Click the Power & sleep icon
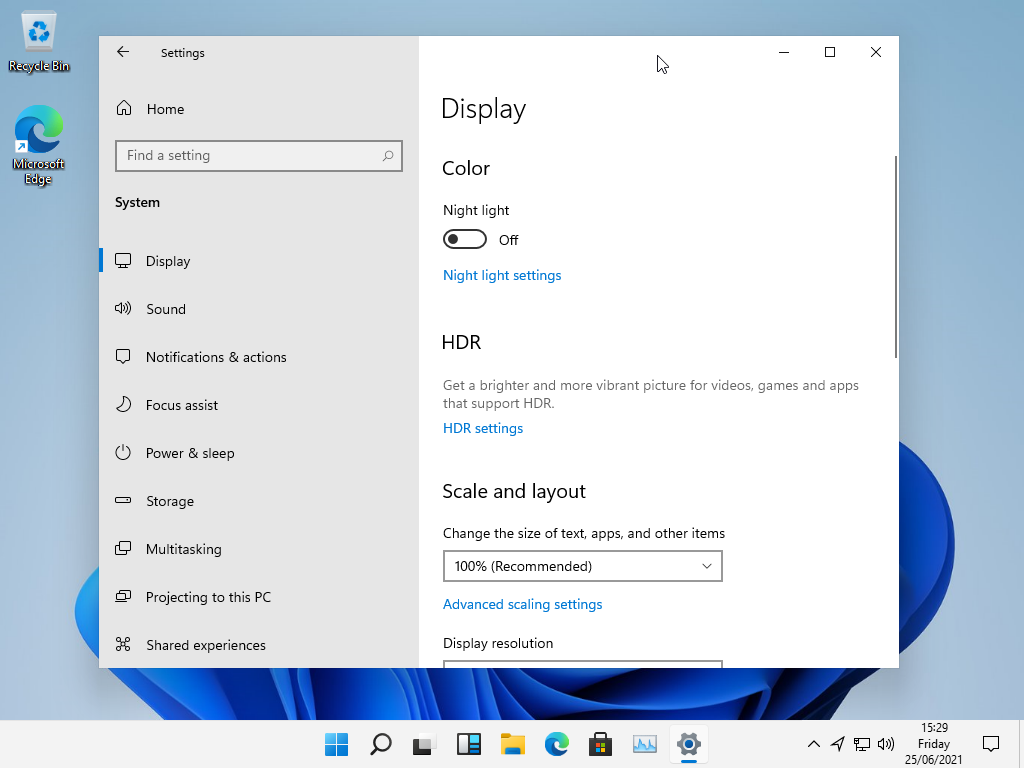This screenshot has height=768, width=1024. (x=123, y=453)
